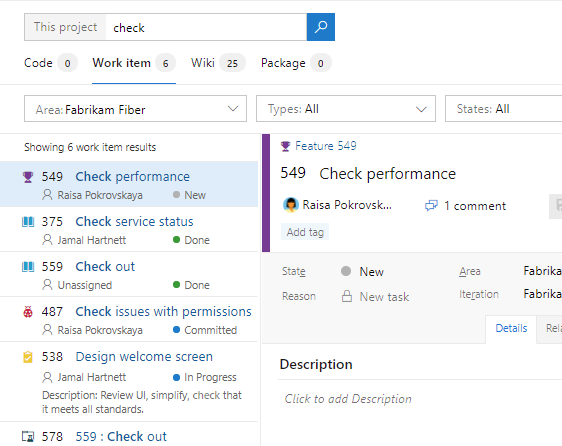Expand the Area: Fabrikam Fiber dropdown
Image resolution: width=562 pixels, height=446 pixels.
pos(135,109)
